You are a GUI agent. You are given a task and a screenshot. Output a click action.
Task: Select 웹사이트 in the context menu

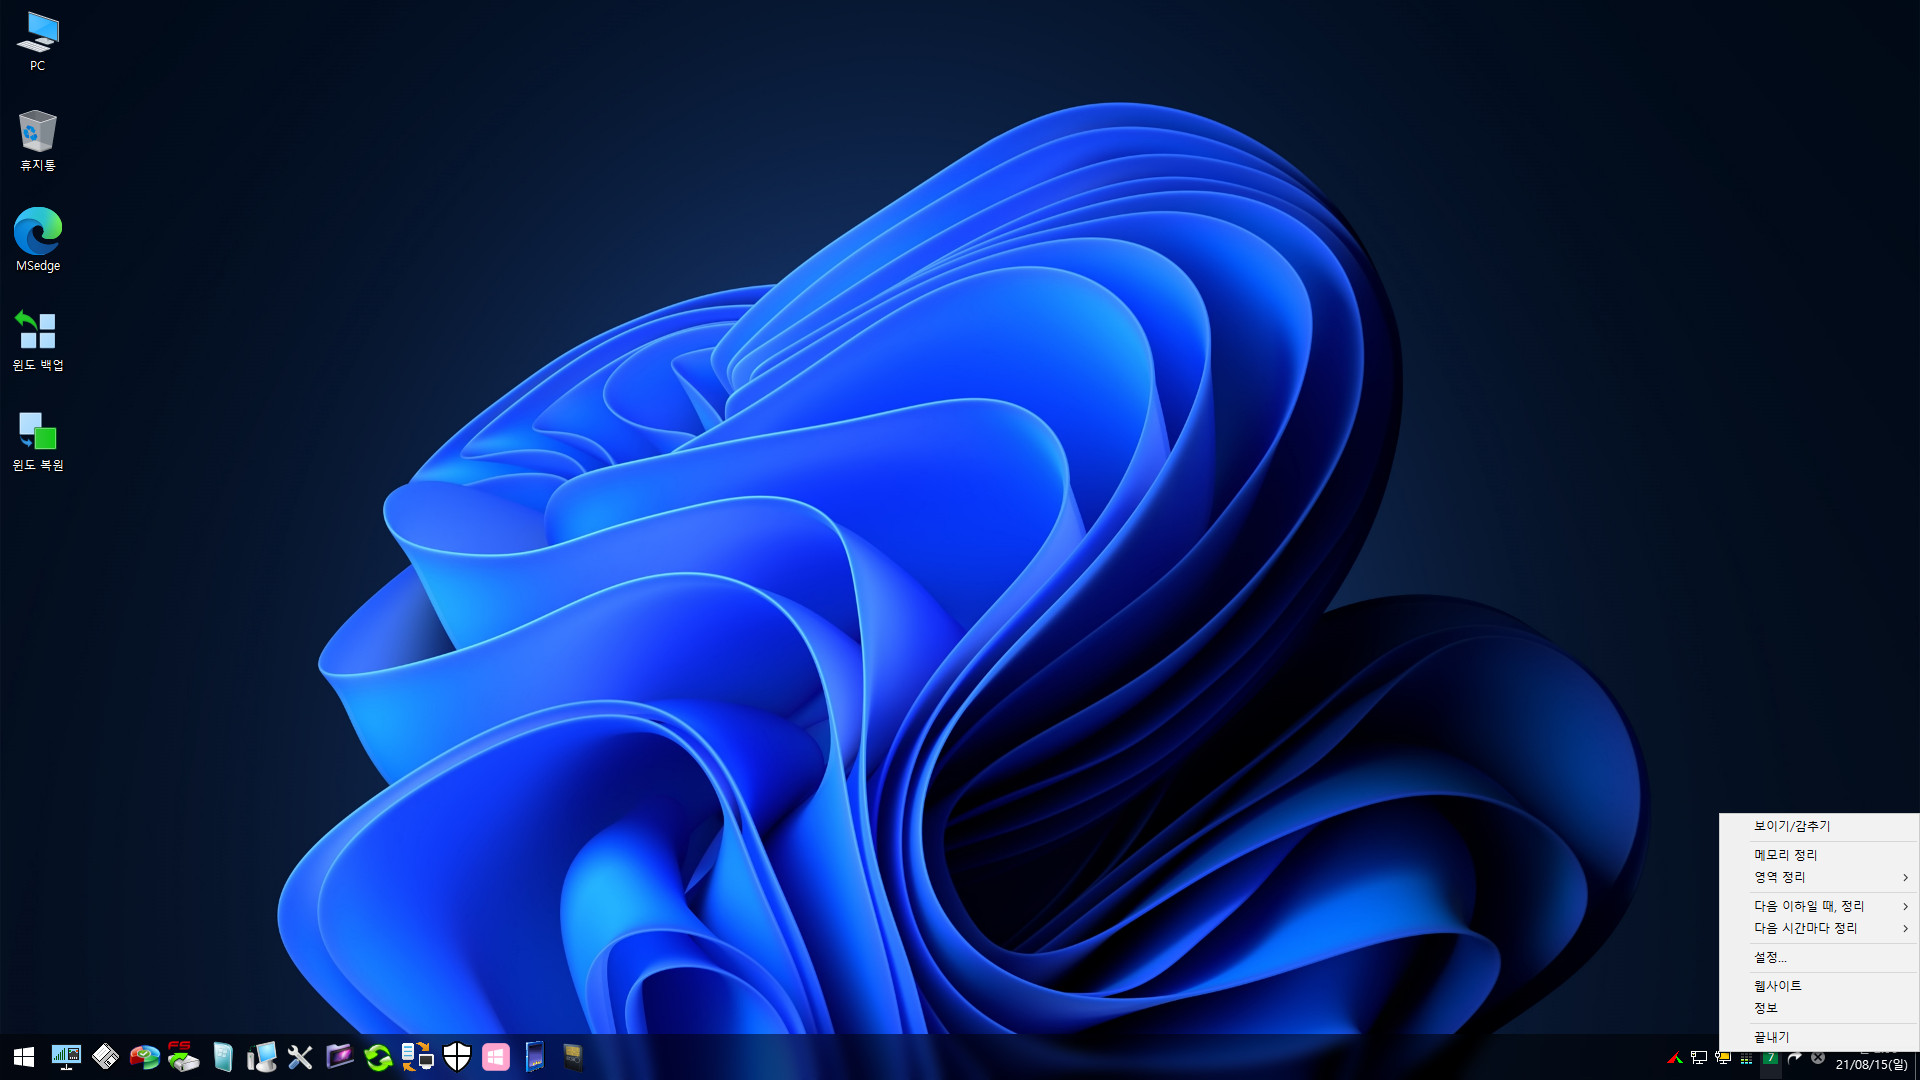pyautogui.click(x=1819, y=986)
